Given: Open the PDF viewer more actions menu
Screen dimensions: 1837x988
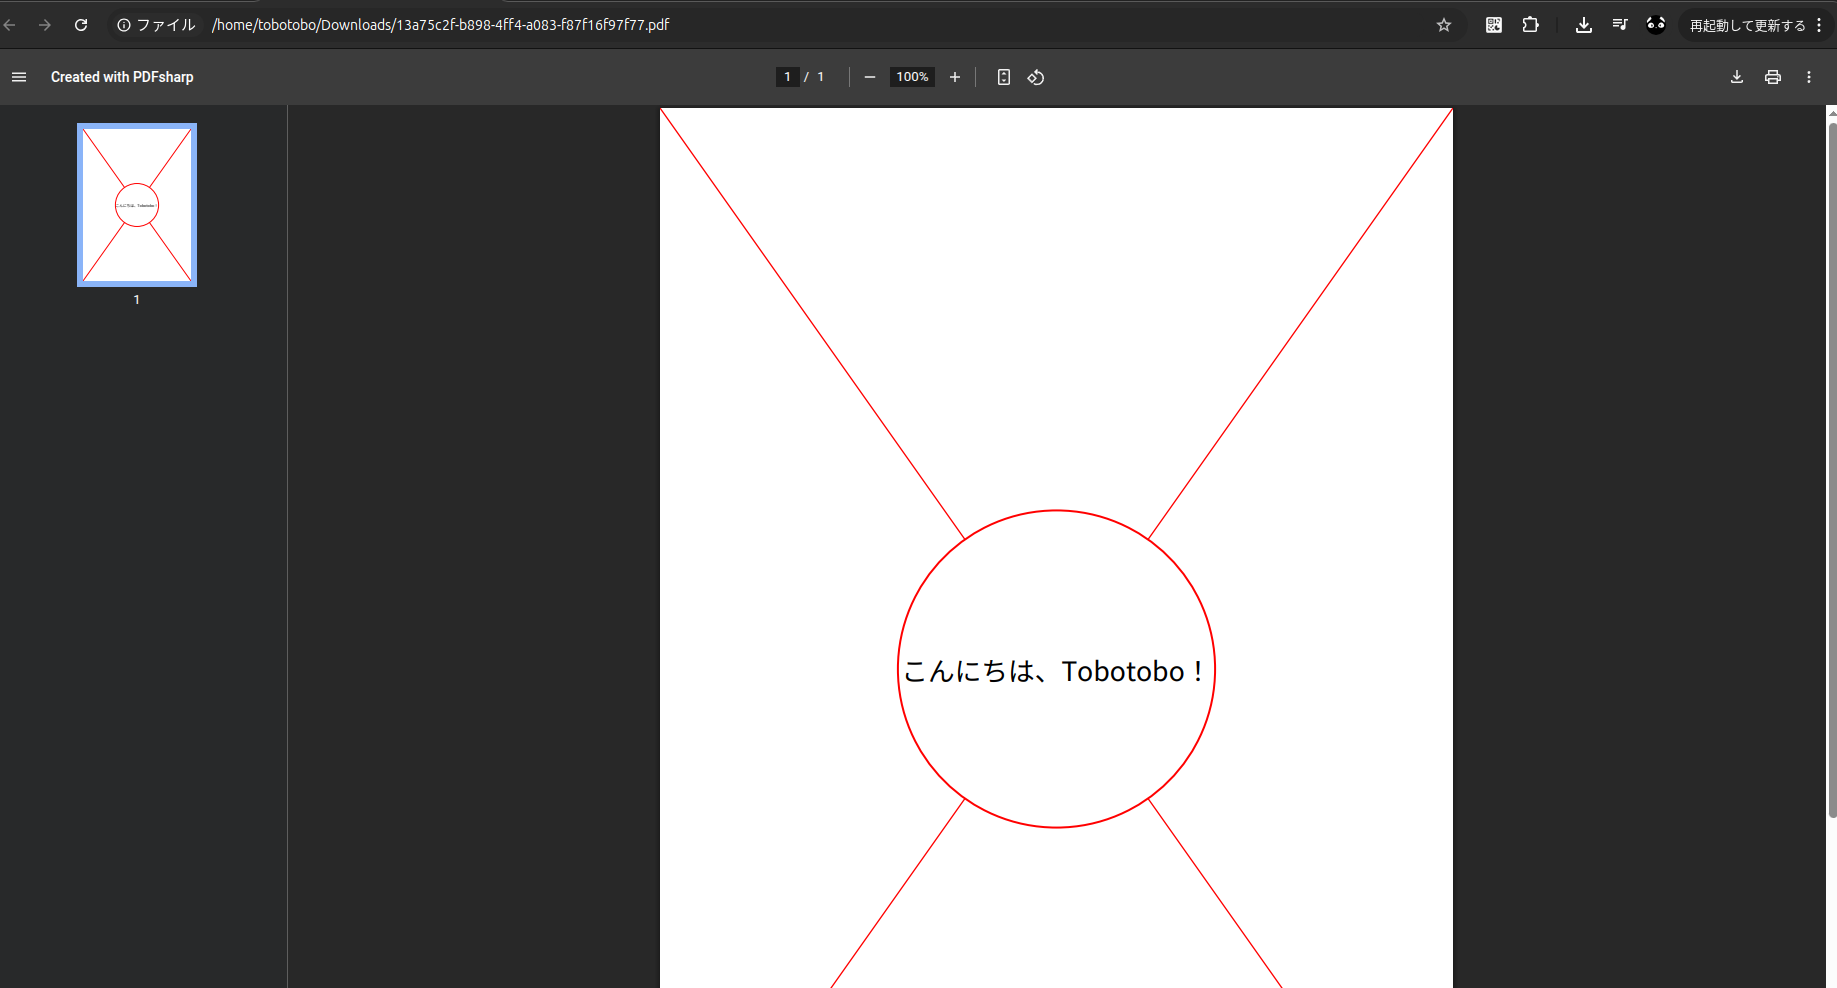Looking at the screenshot, I should 1809,77.
